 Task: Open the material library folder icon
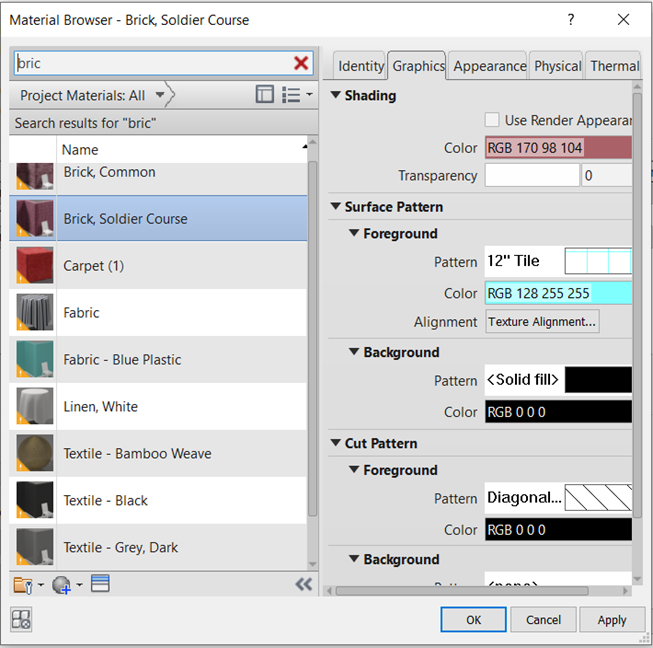tap(22, 584)
